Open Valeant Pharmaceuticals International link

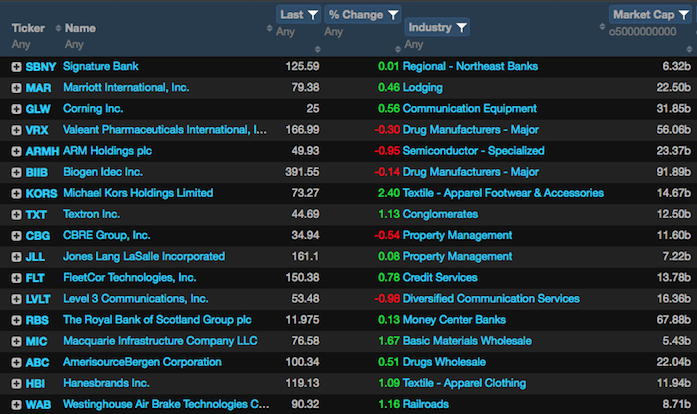[165, 130]
